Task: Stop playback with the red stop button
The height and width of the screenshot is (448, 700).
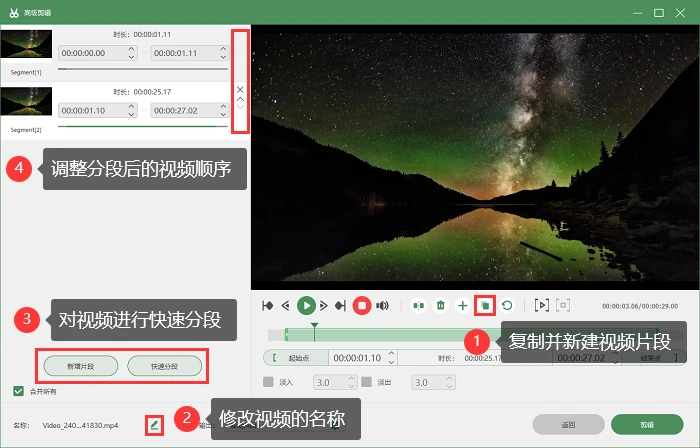Action: (362, 306)
